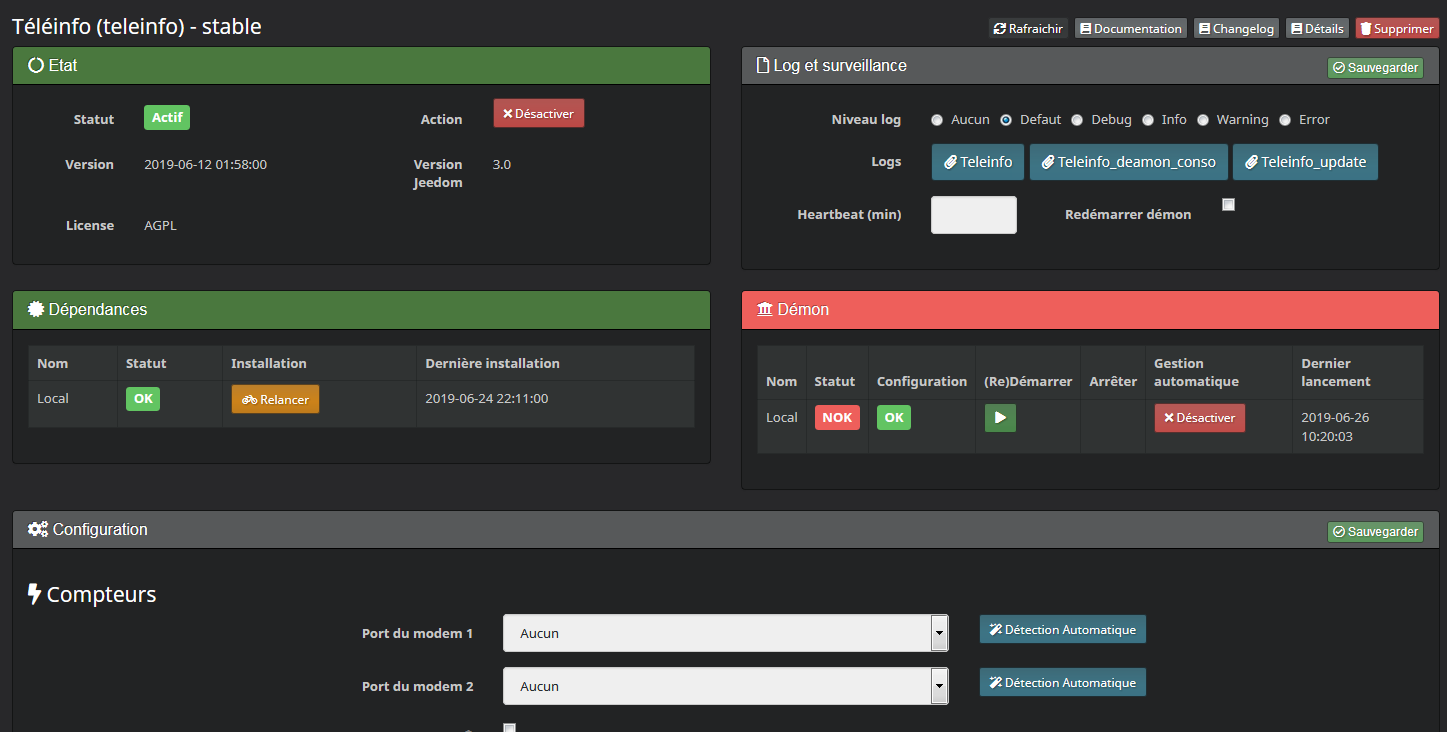Disable daemon automatic management
This screenshot has height=732, width=1447.
coord(1199,418)
